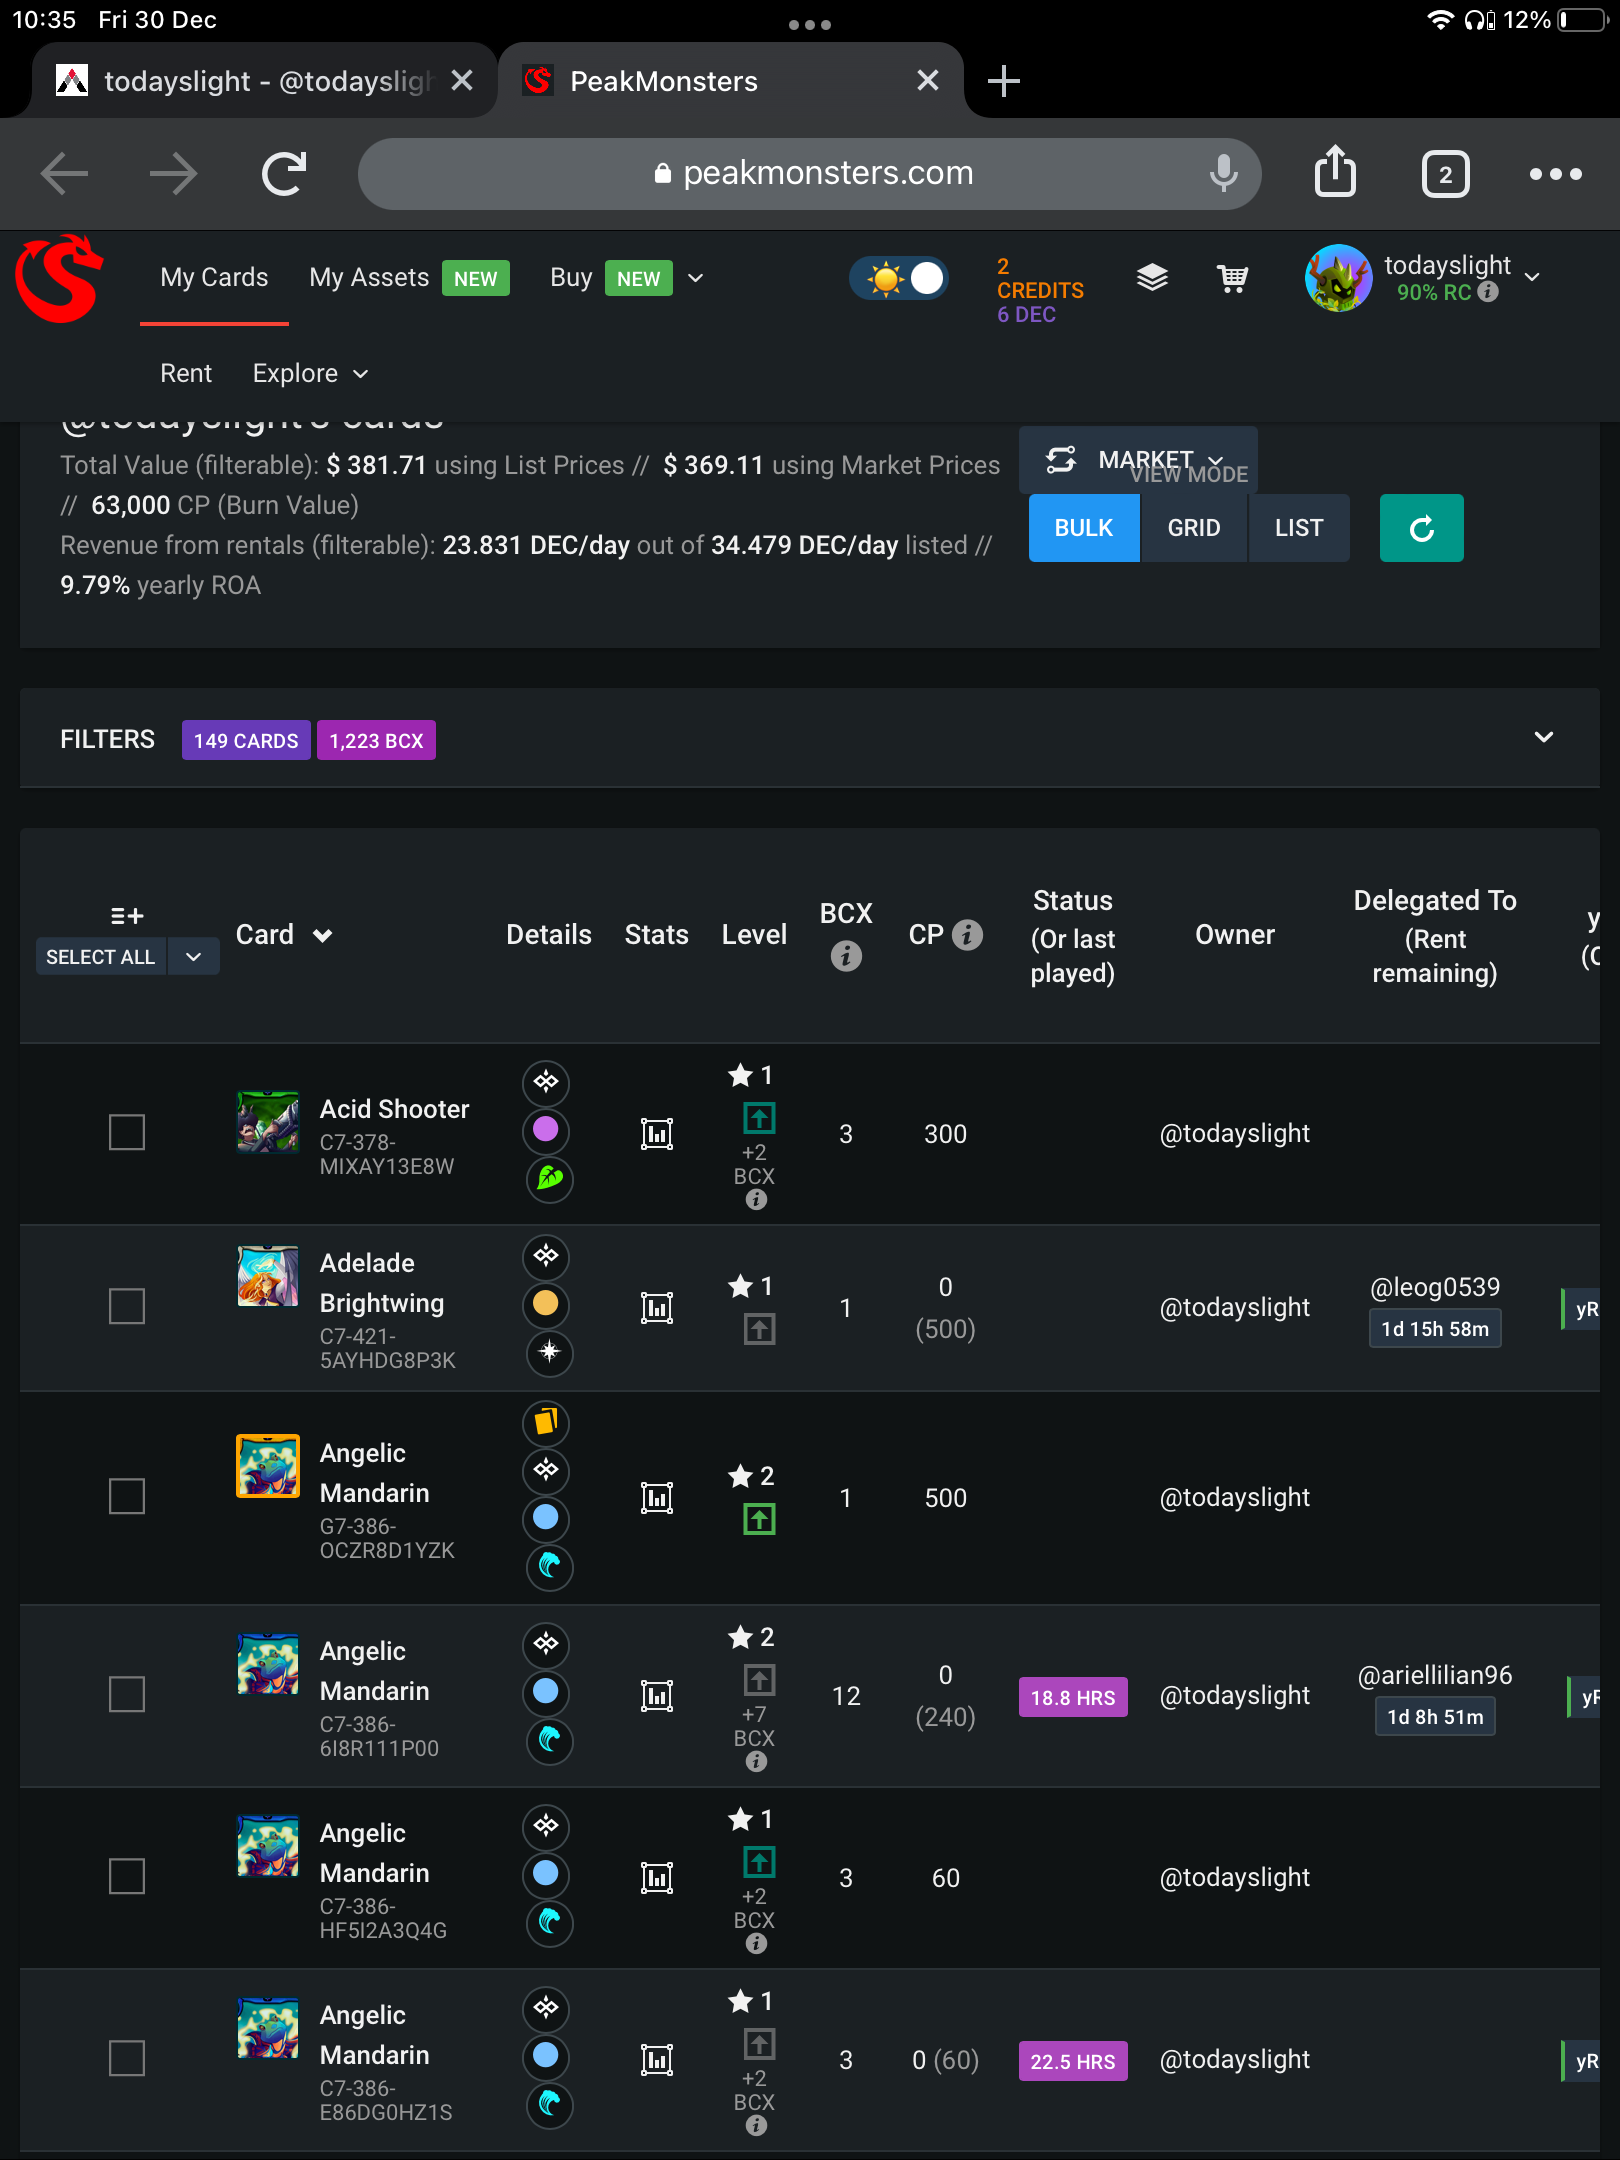Viewport: 1620px width, 2160px height.
Task: Reload the page with browser refresh icon
Action: coord(284,174)
